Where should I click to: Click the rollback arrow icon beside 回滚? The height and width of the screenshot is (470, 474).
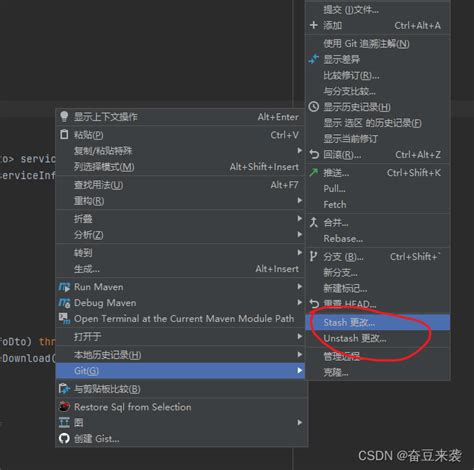[314, 154]
